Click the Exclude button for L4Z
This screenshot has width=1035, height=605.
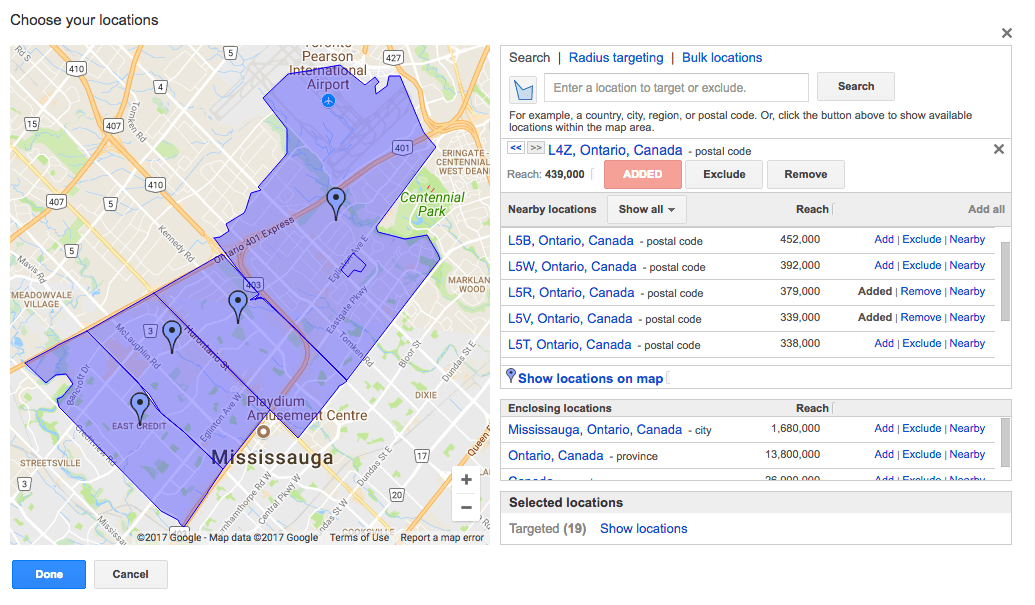(724, 174)
